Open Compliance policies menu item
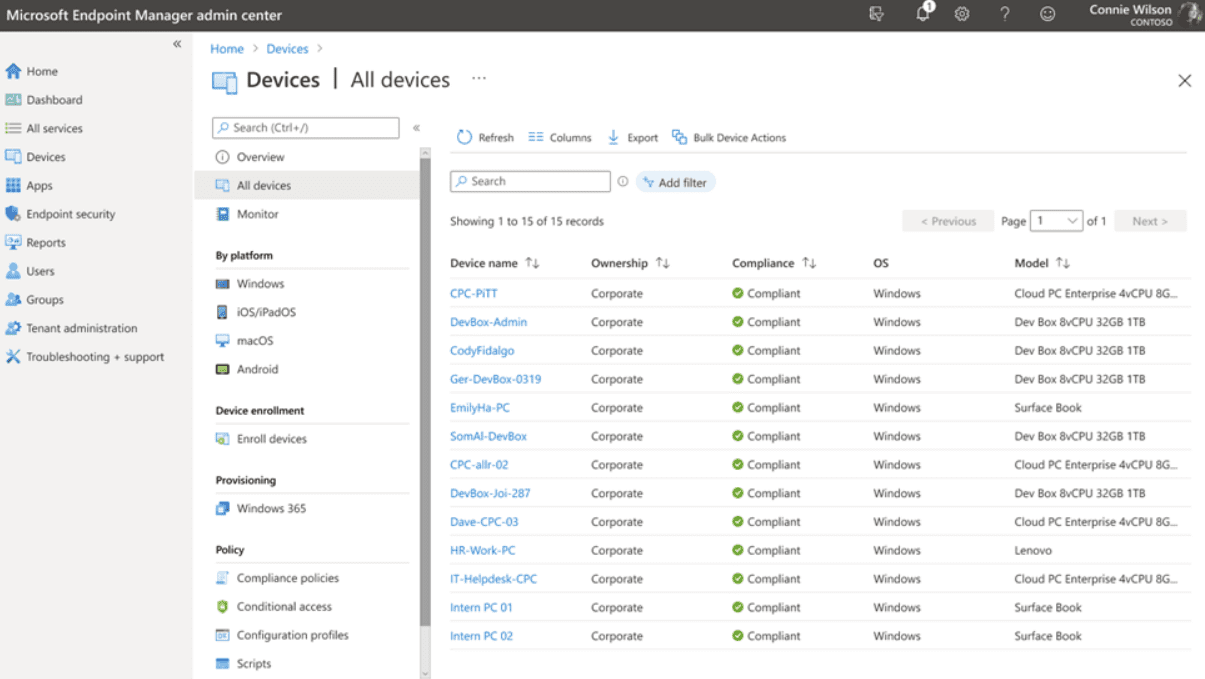The width and height of the screenshot is (1205, 679). point(287,578)
